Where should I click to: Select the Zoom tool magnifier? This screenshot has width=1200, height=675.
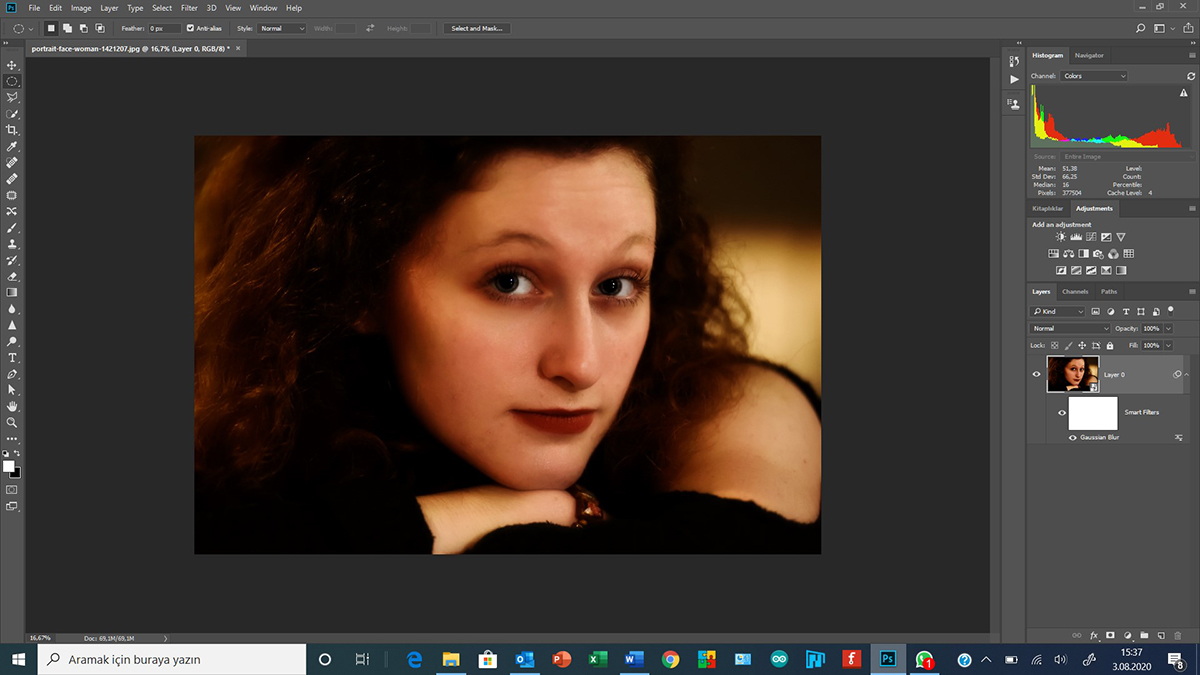coord(12,422)
